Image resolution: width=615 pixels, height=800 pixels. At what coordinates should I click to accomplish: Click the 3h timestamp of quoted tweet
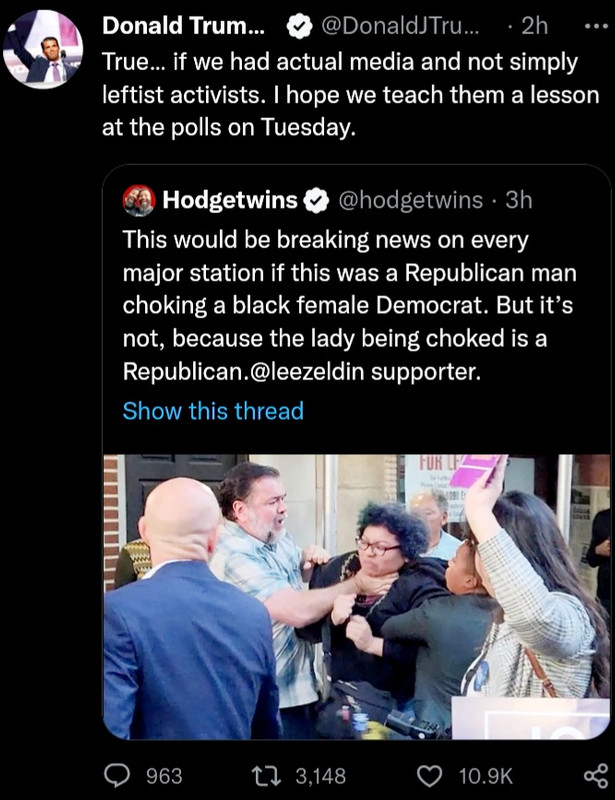519,200
